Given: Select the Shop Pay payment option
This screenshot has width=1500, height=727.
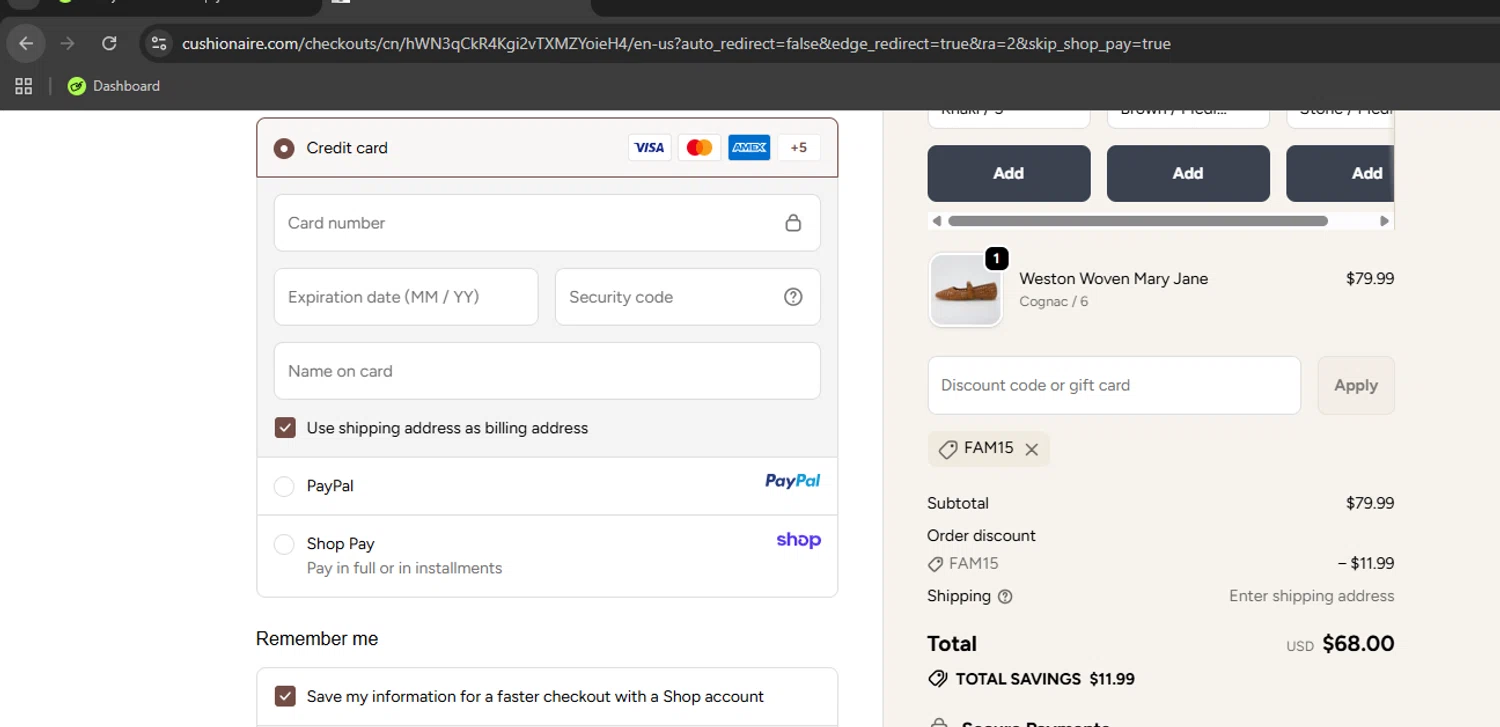Looking at the screenshot, I should pyautogui.click(x=284, y=544).
